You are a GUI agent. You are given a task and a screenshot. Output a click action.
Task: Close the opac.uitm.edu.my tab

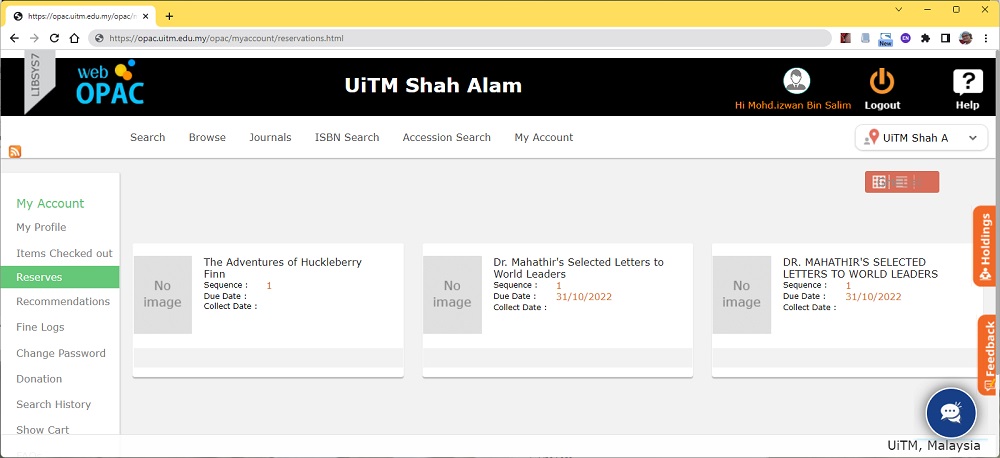(x=143, y=17)
